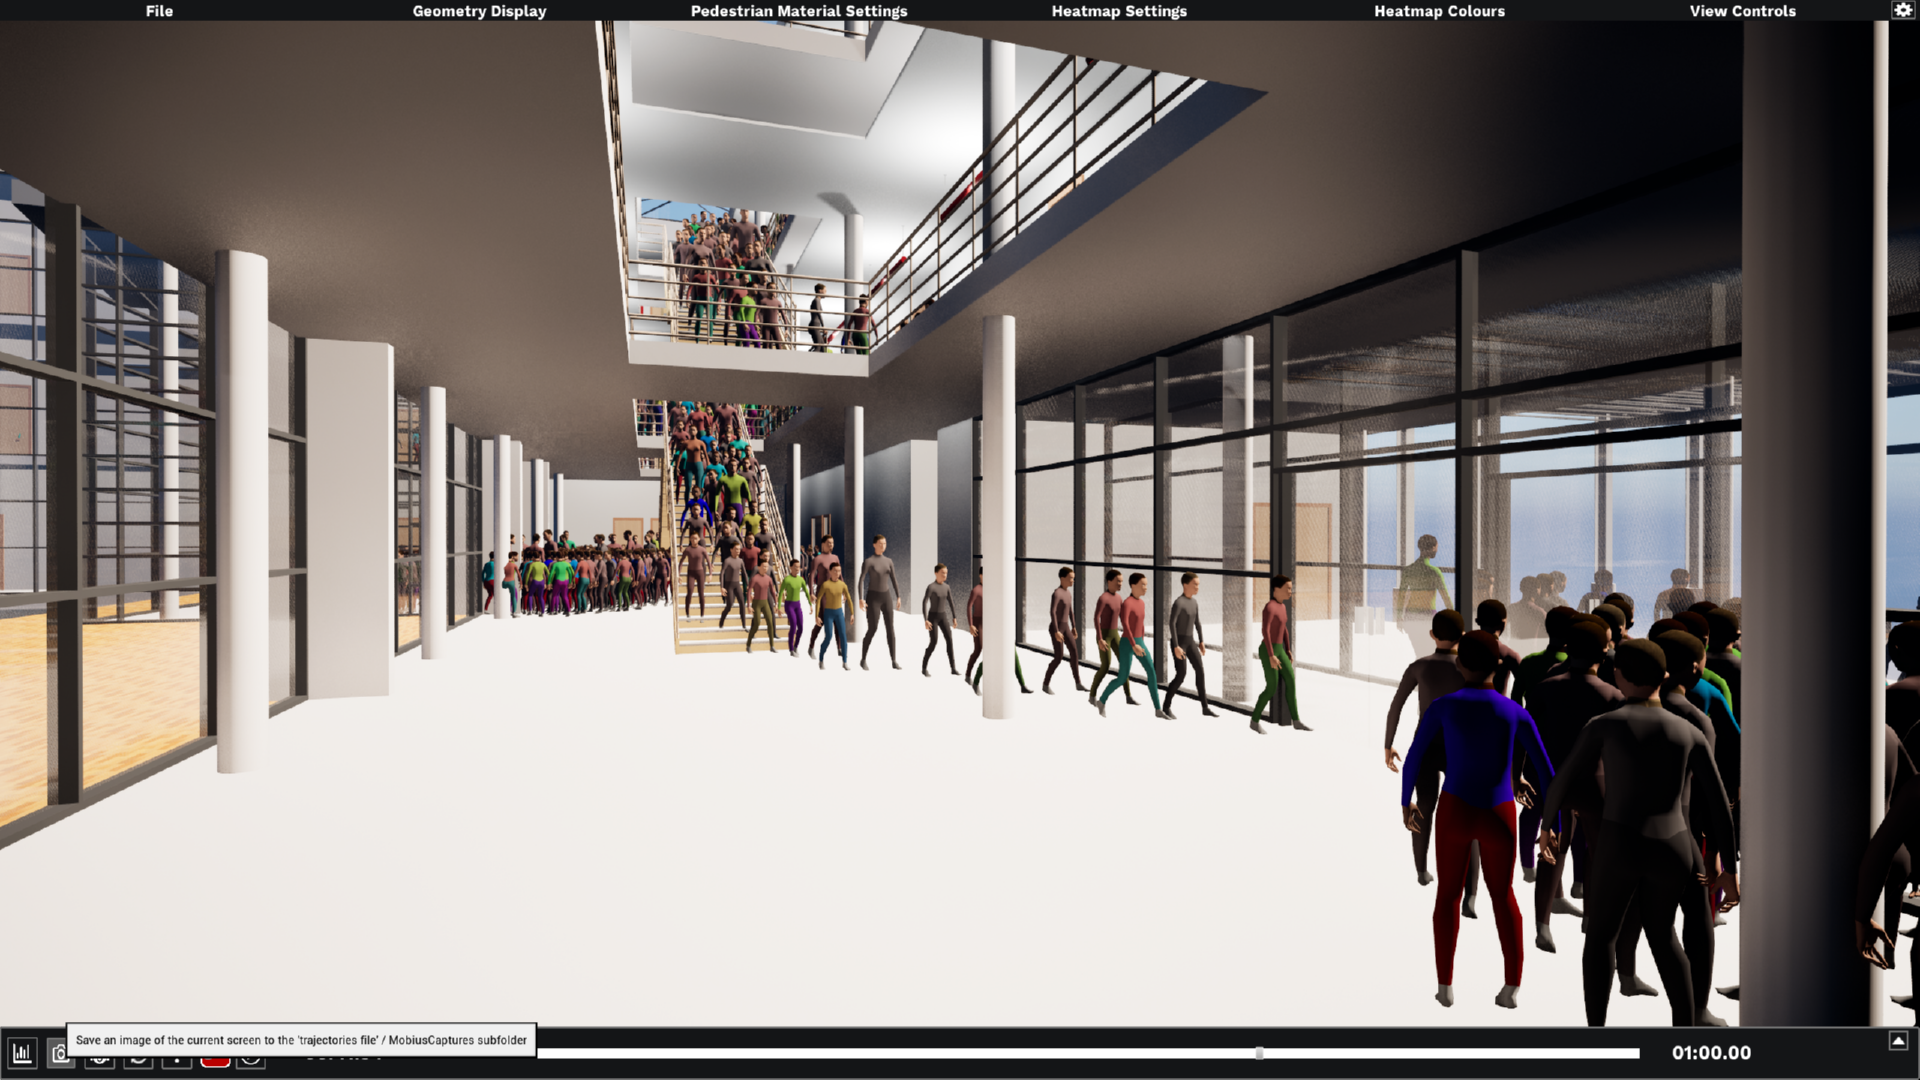Open Pedestrian Material Settings menu
1920x1080 pixels.
click(x=799, y=11)
